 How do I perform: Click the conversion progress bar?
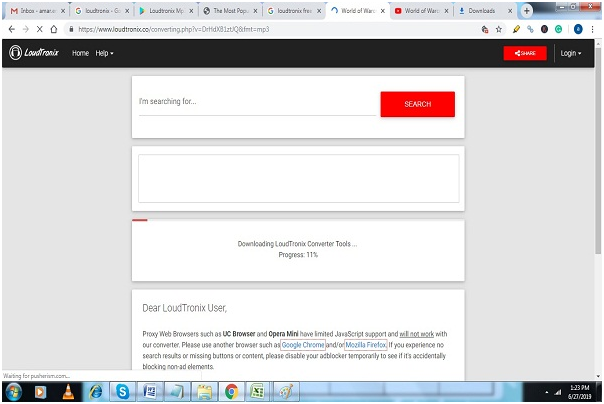pyautogui.click(x=298, y=220)
